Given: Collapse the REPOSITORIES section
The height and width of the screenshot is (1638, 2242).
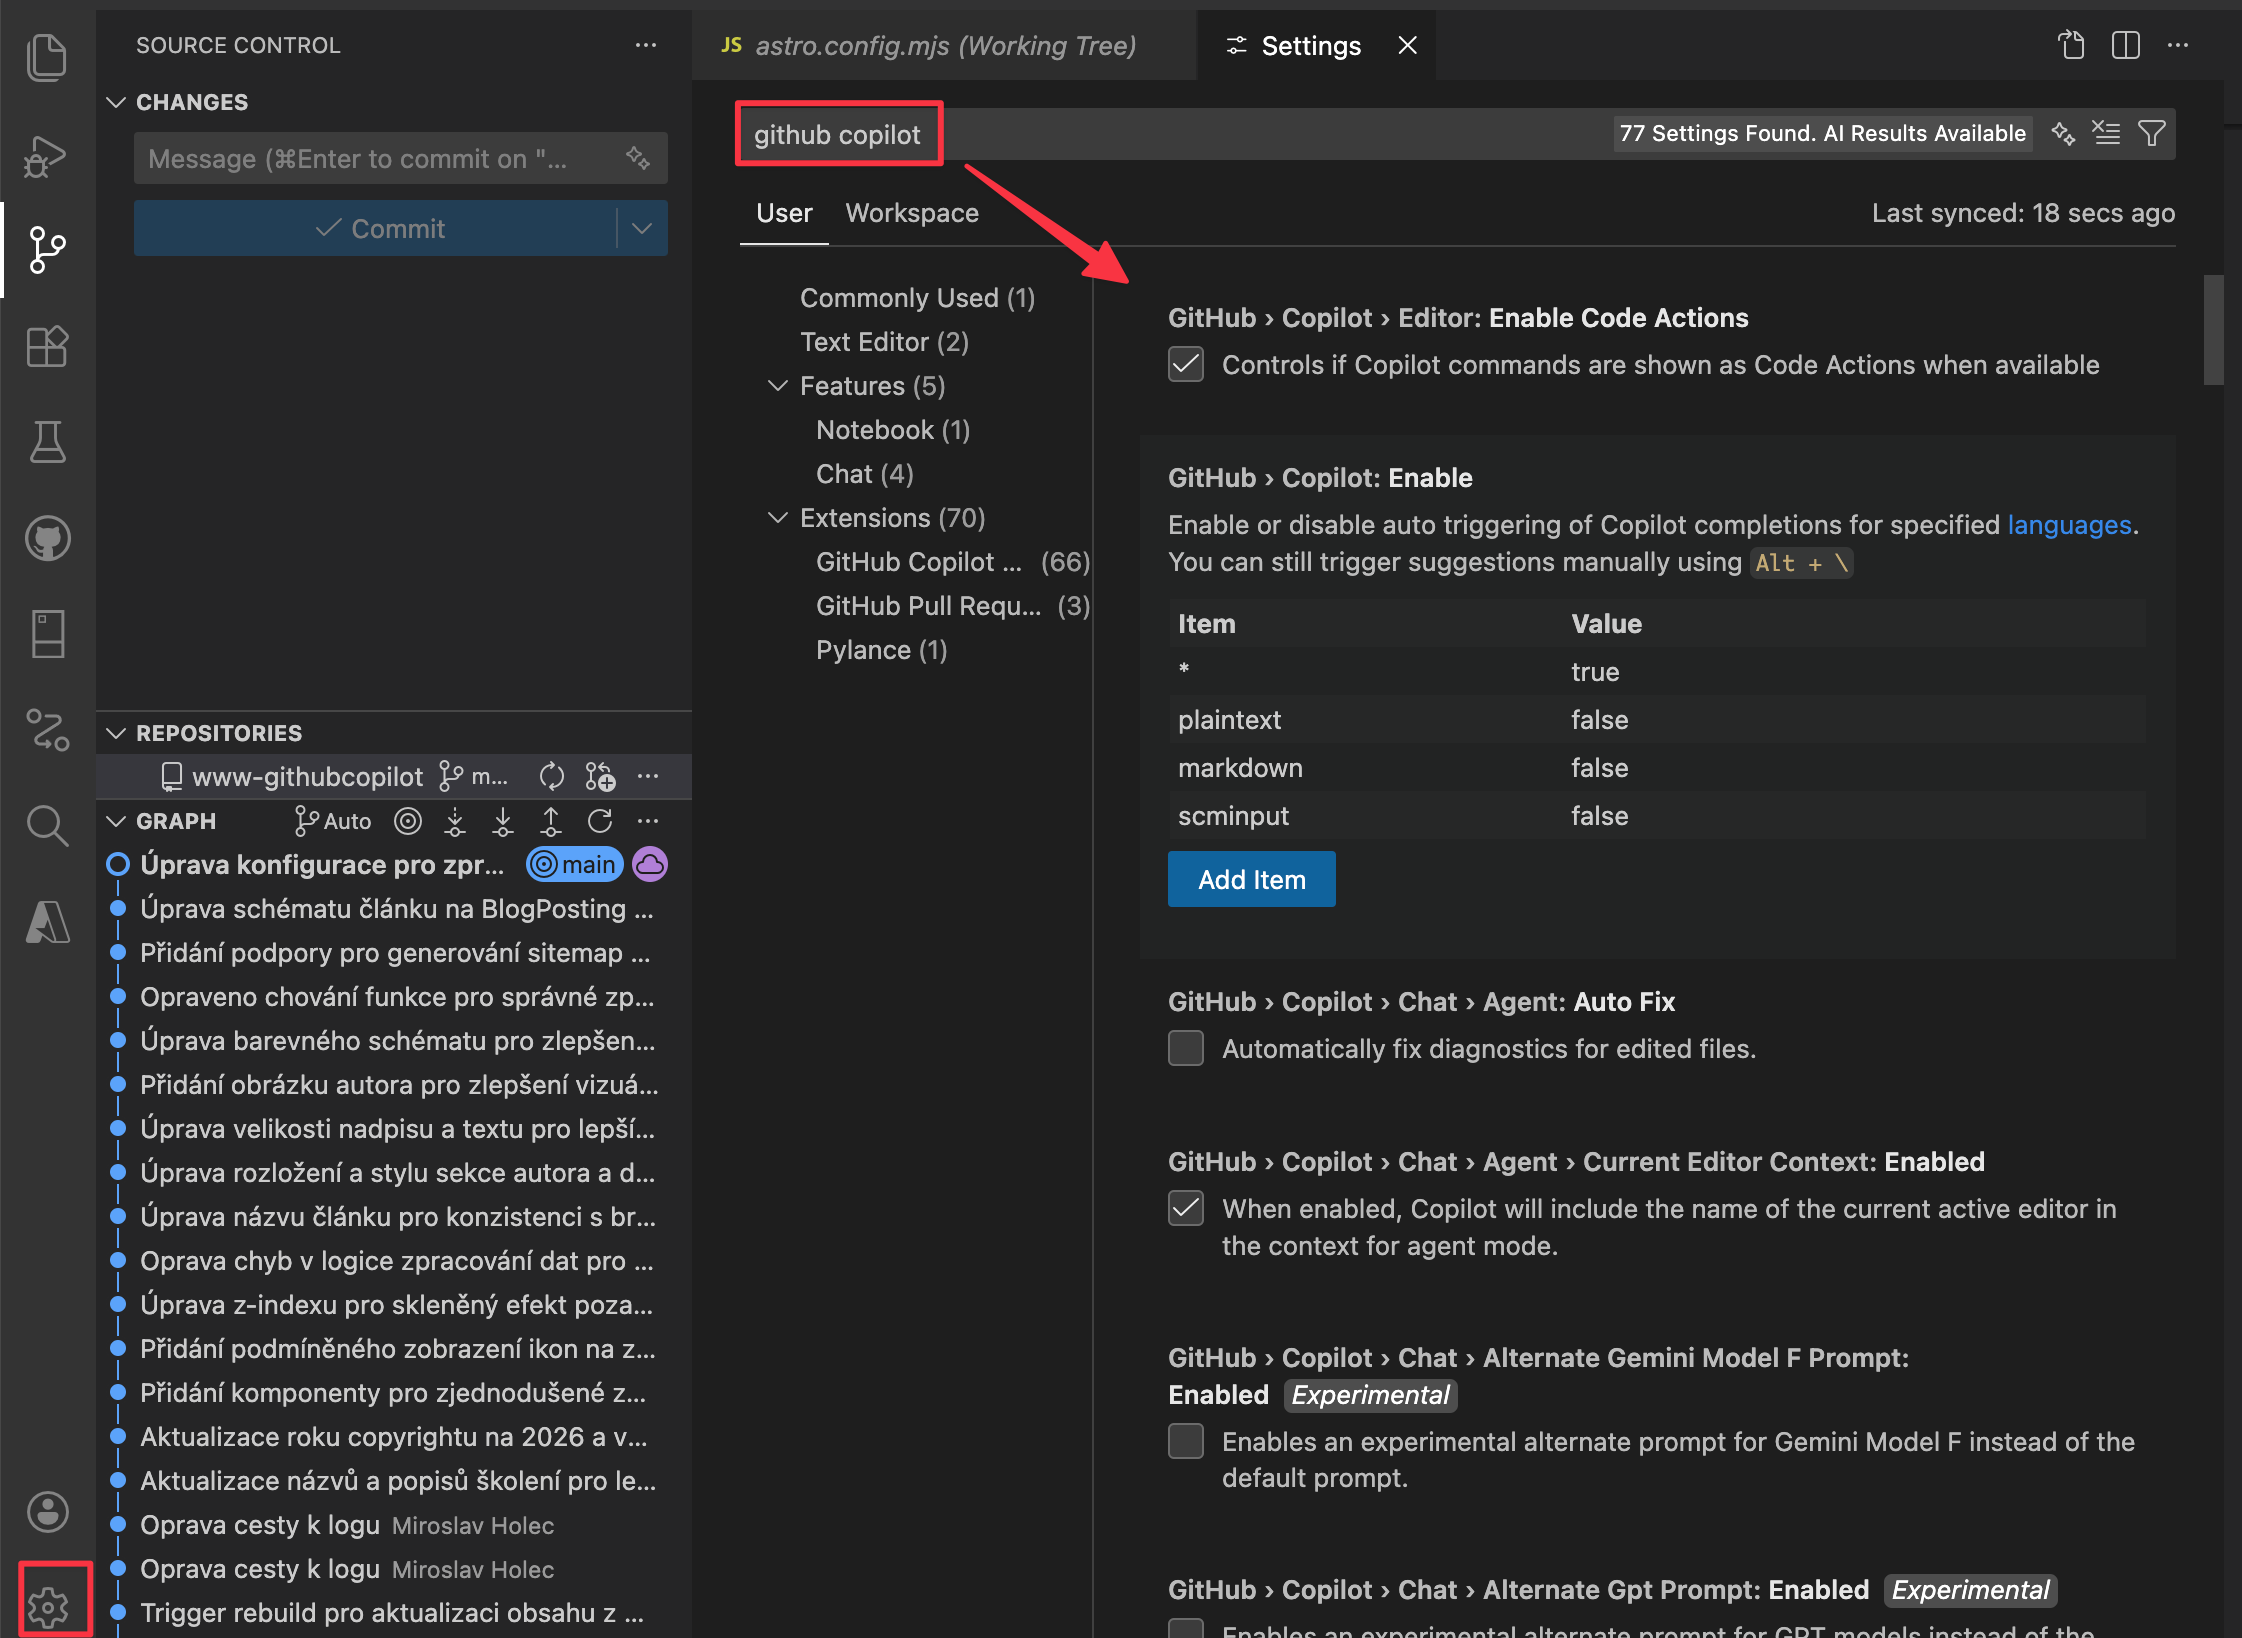Looking at the screenshot, I should click(x=117, y=733).
